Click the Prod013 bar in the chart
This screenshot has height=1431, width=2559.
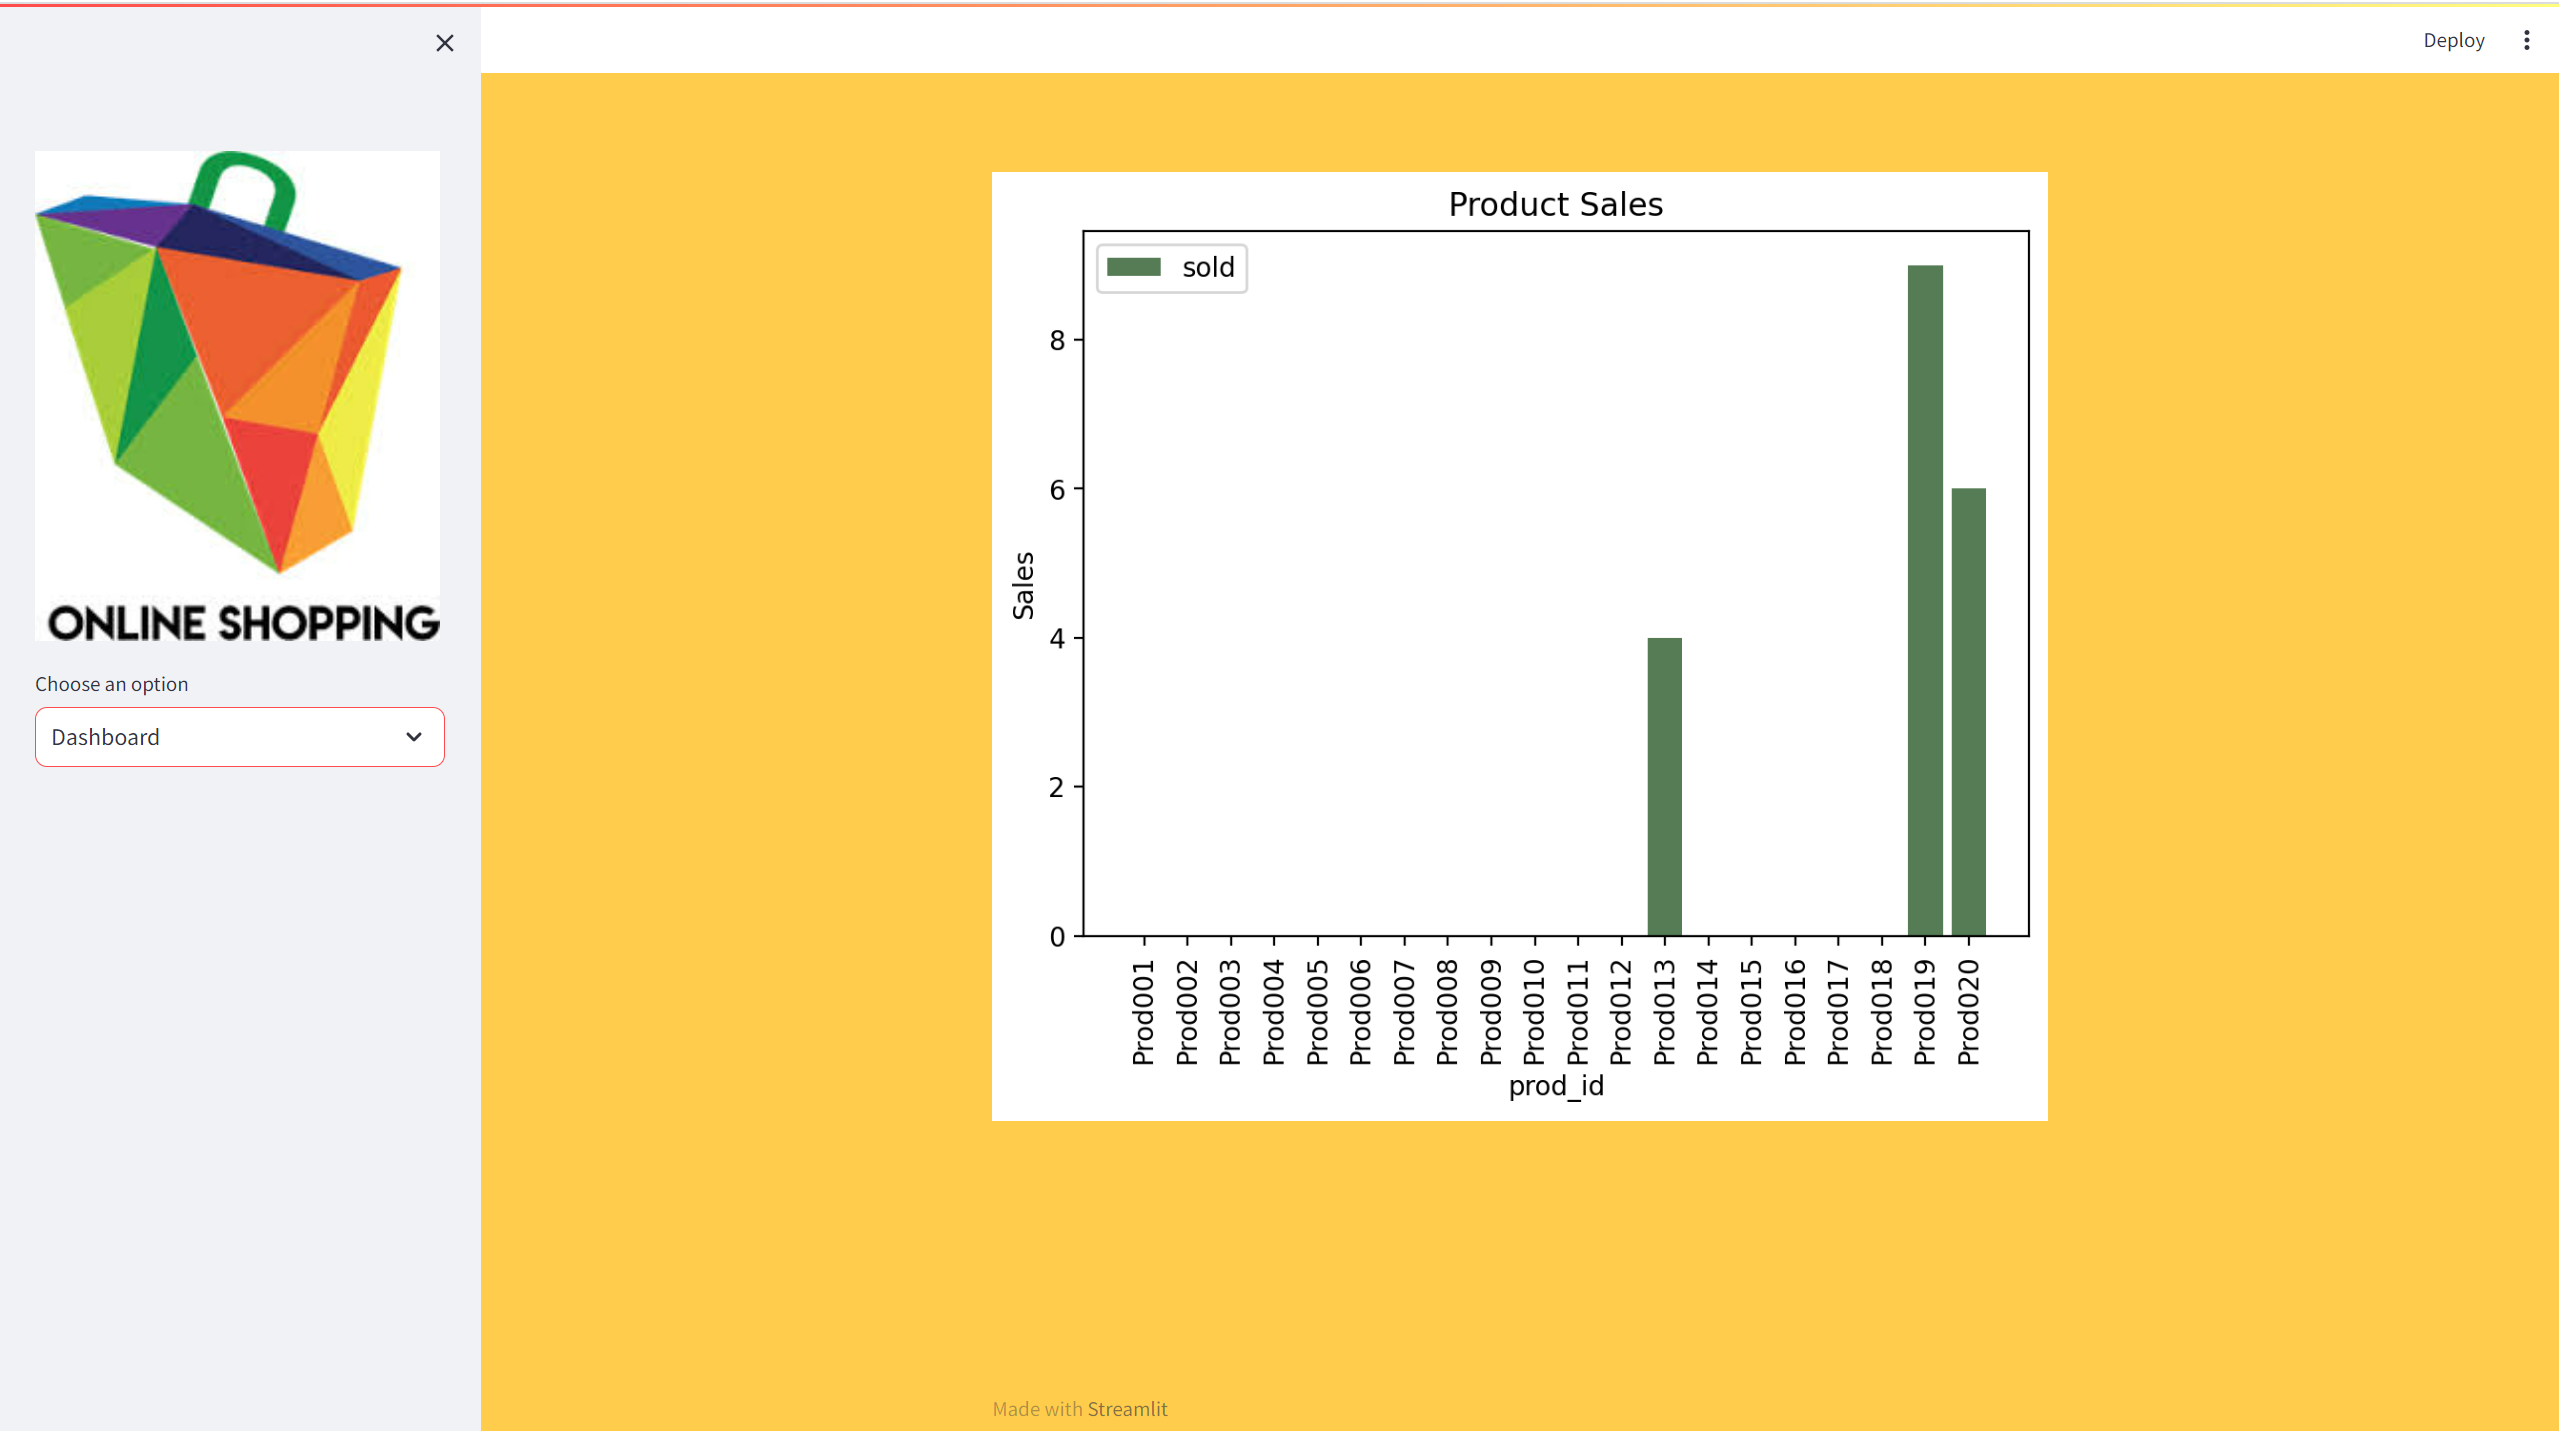1664,786
